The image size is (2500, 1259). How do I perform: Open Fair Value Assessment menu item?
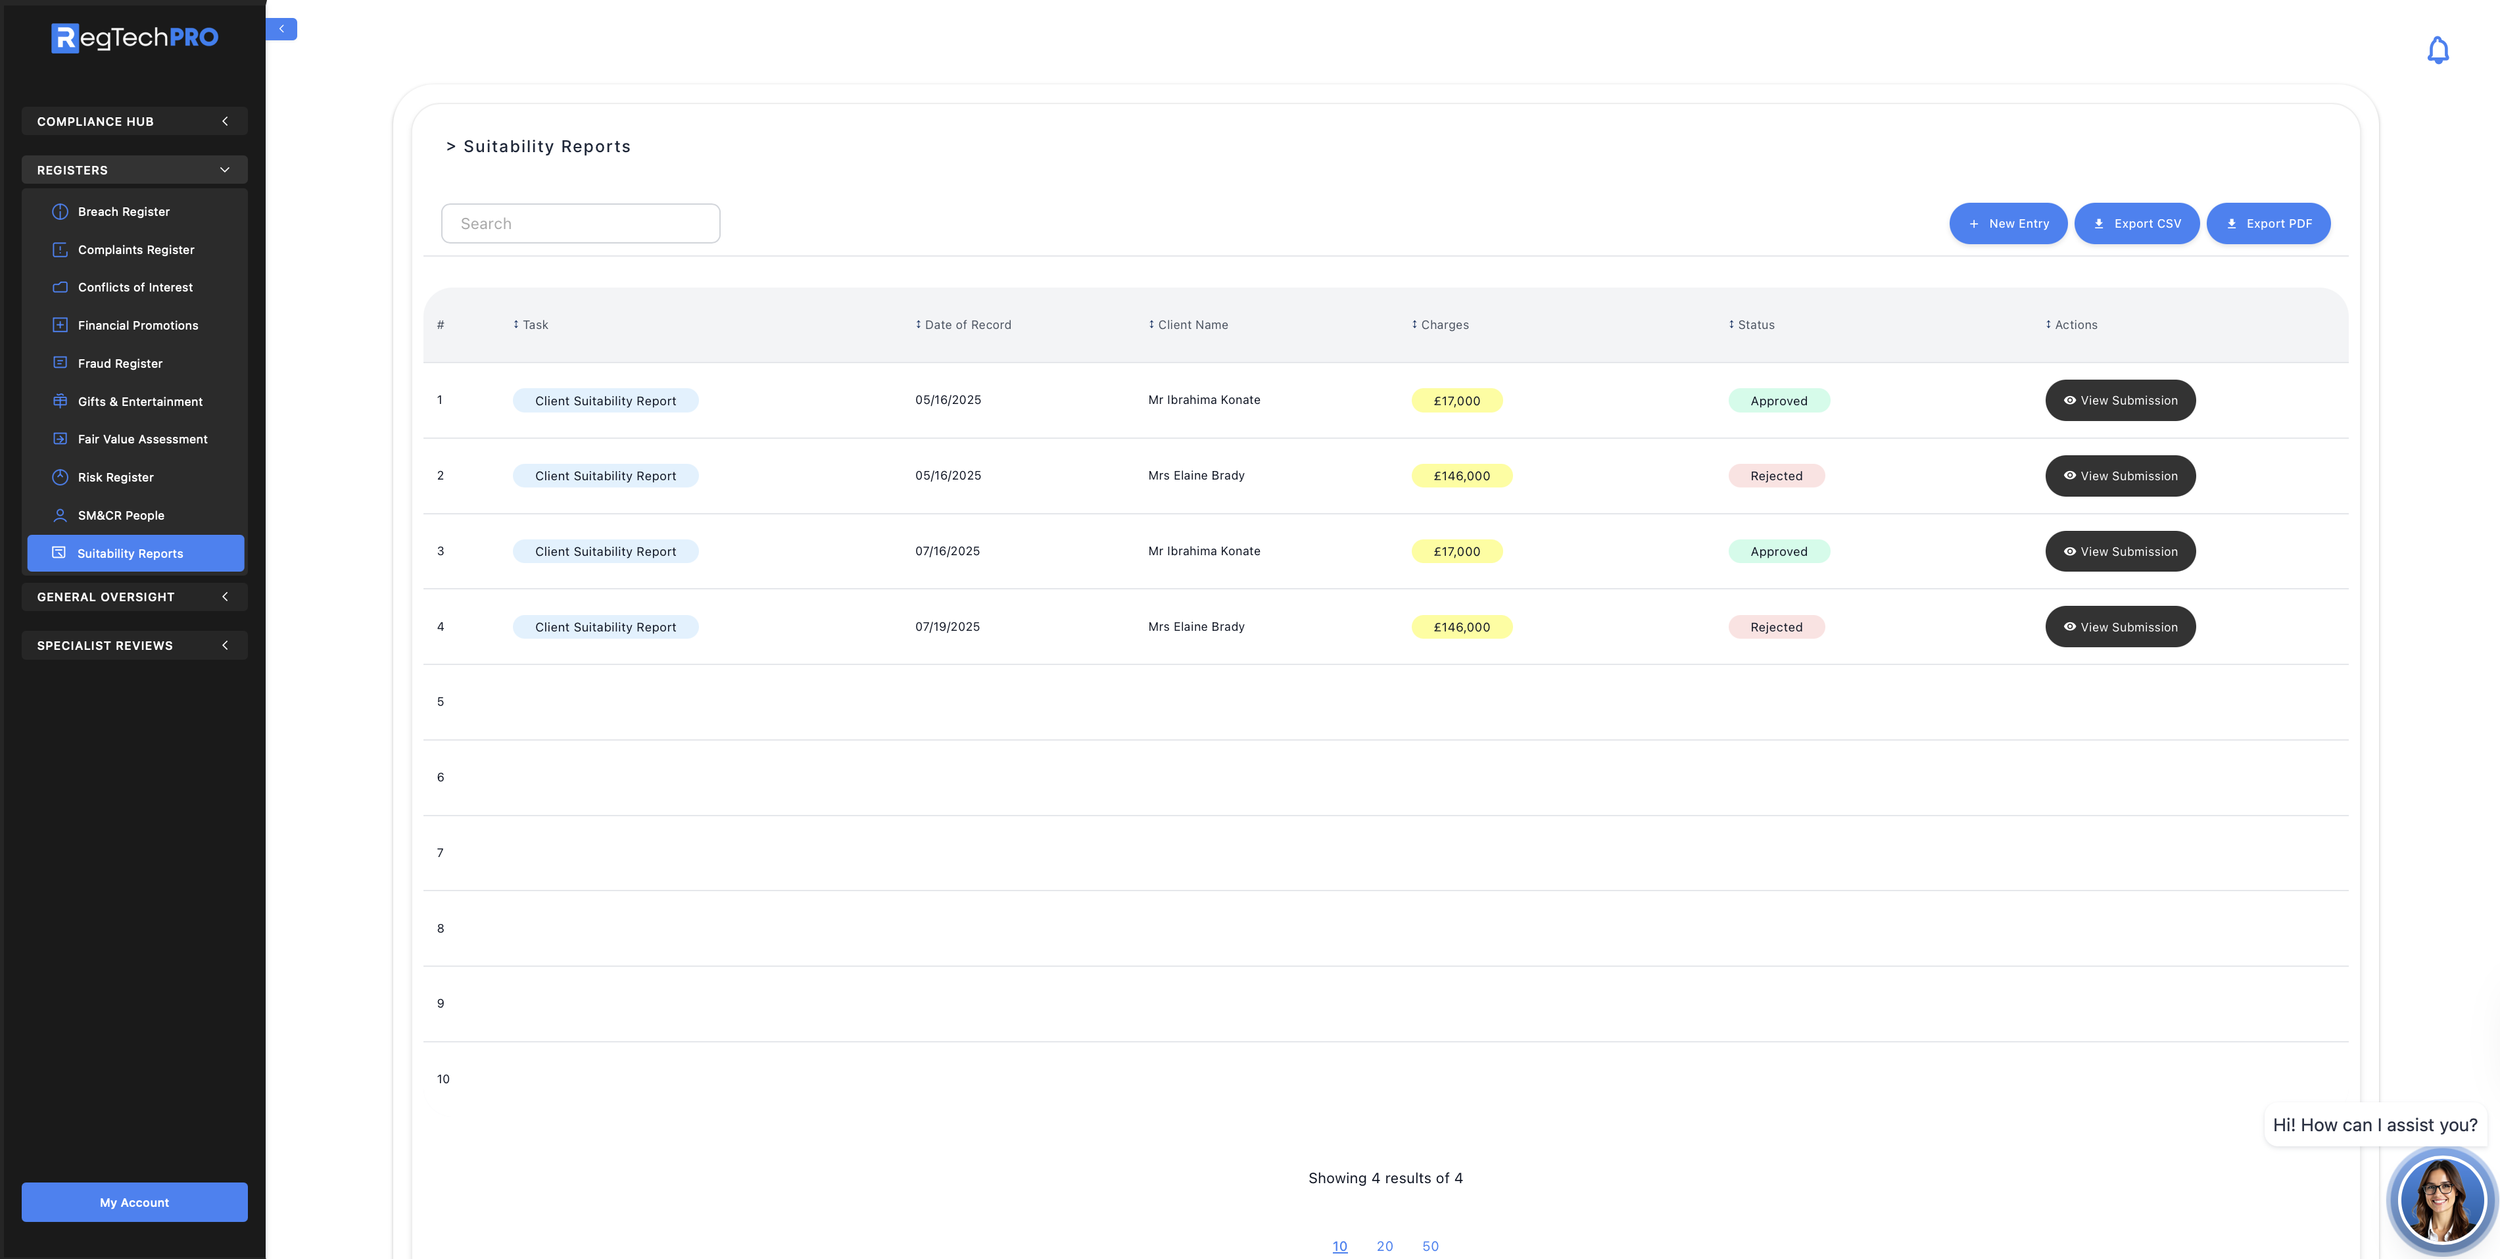142,439
